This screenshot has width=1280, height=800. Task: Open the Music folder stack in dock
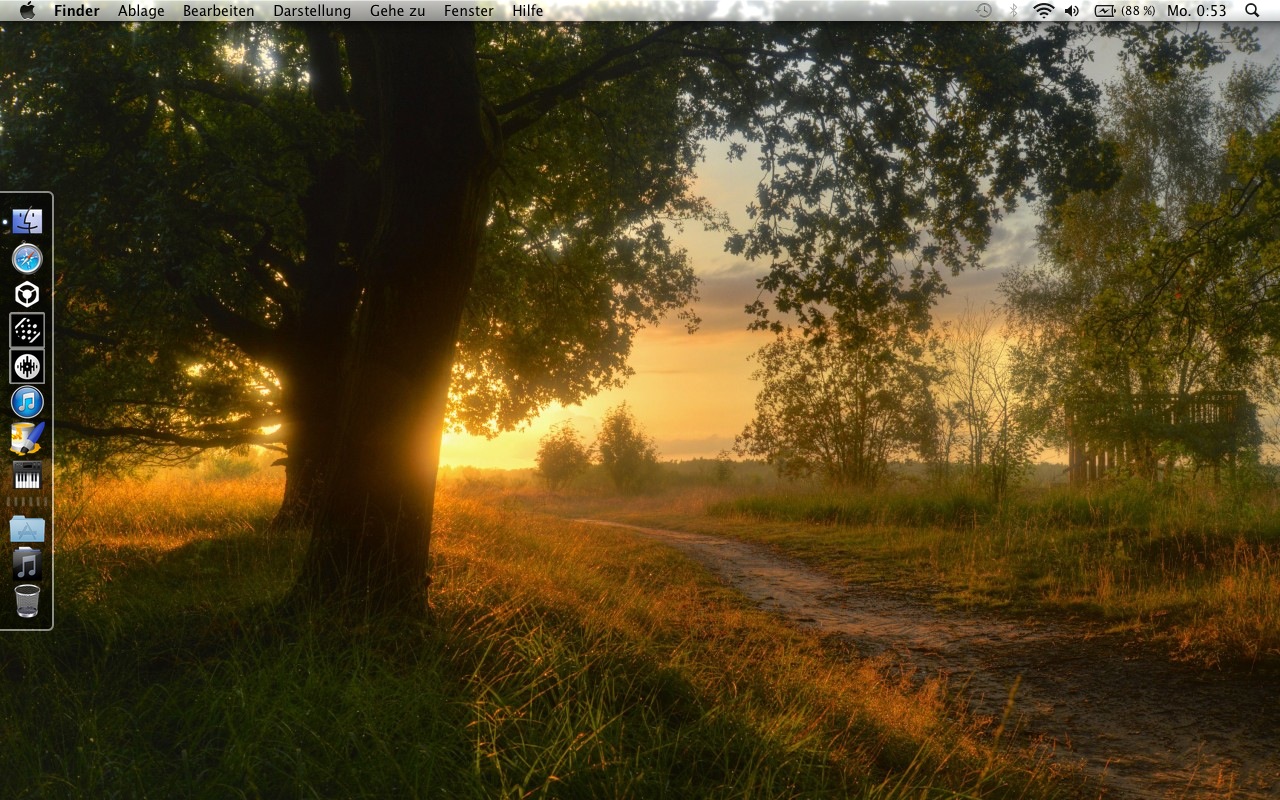pos(27,564)
